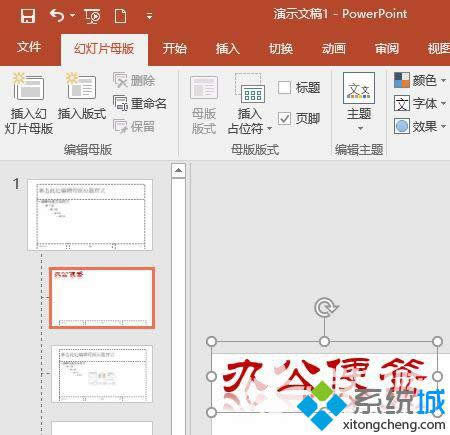The image size is (450, 435).
Task: Click the top-middle resize handle of text box
Action: click(x=324, y=341)
